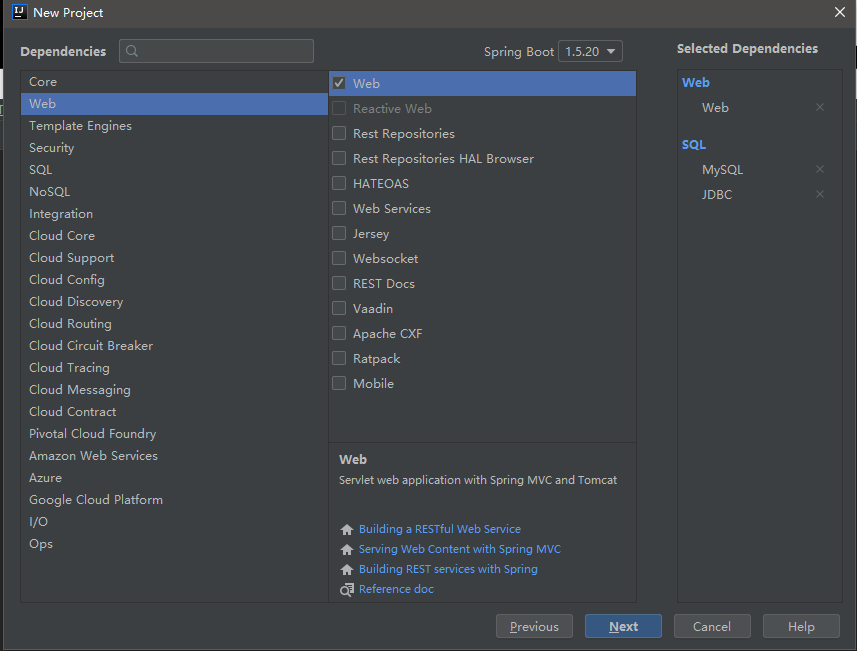Remove Web from selected dependencies
The height and width of the screenshot is (651, 857).
tap(819, 107)
